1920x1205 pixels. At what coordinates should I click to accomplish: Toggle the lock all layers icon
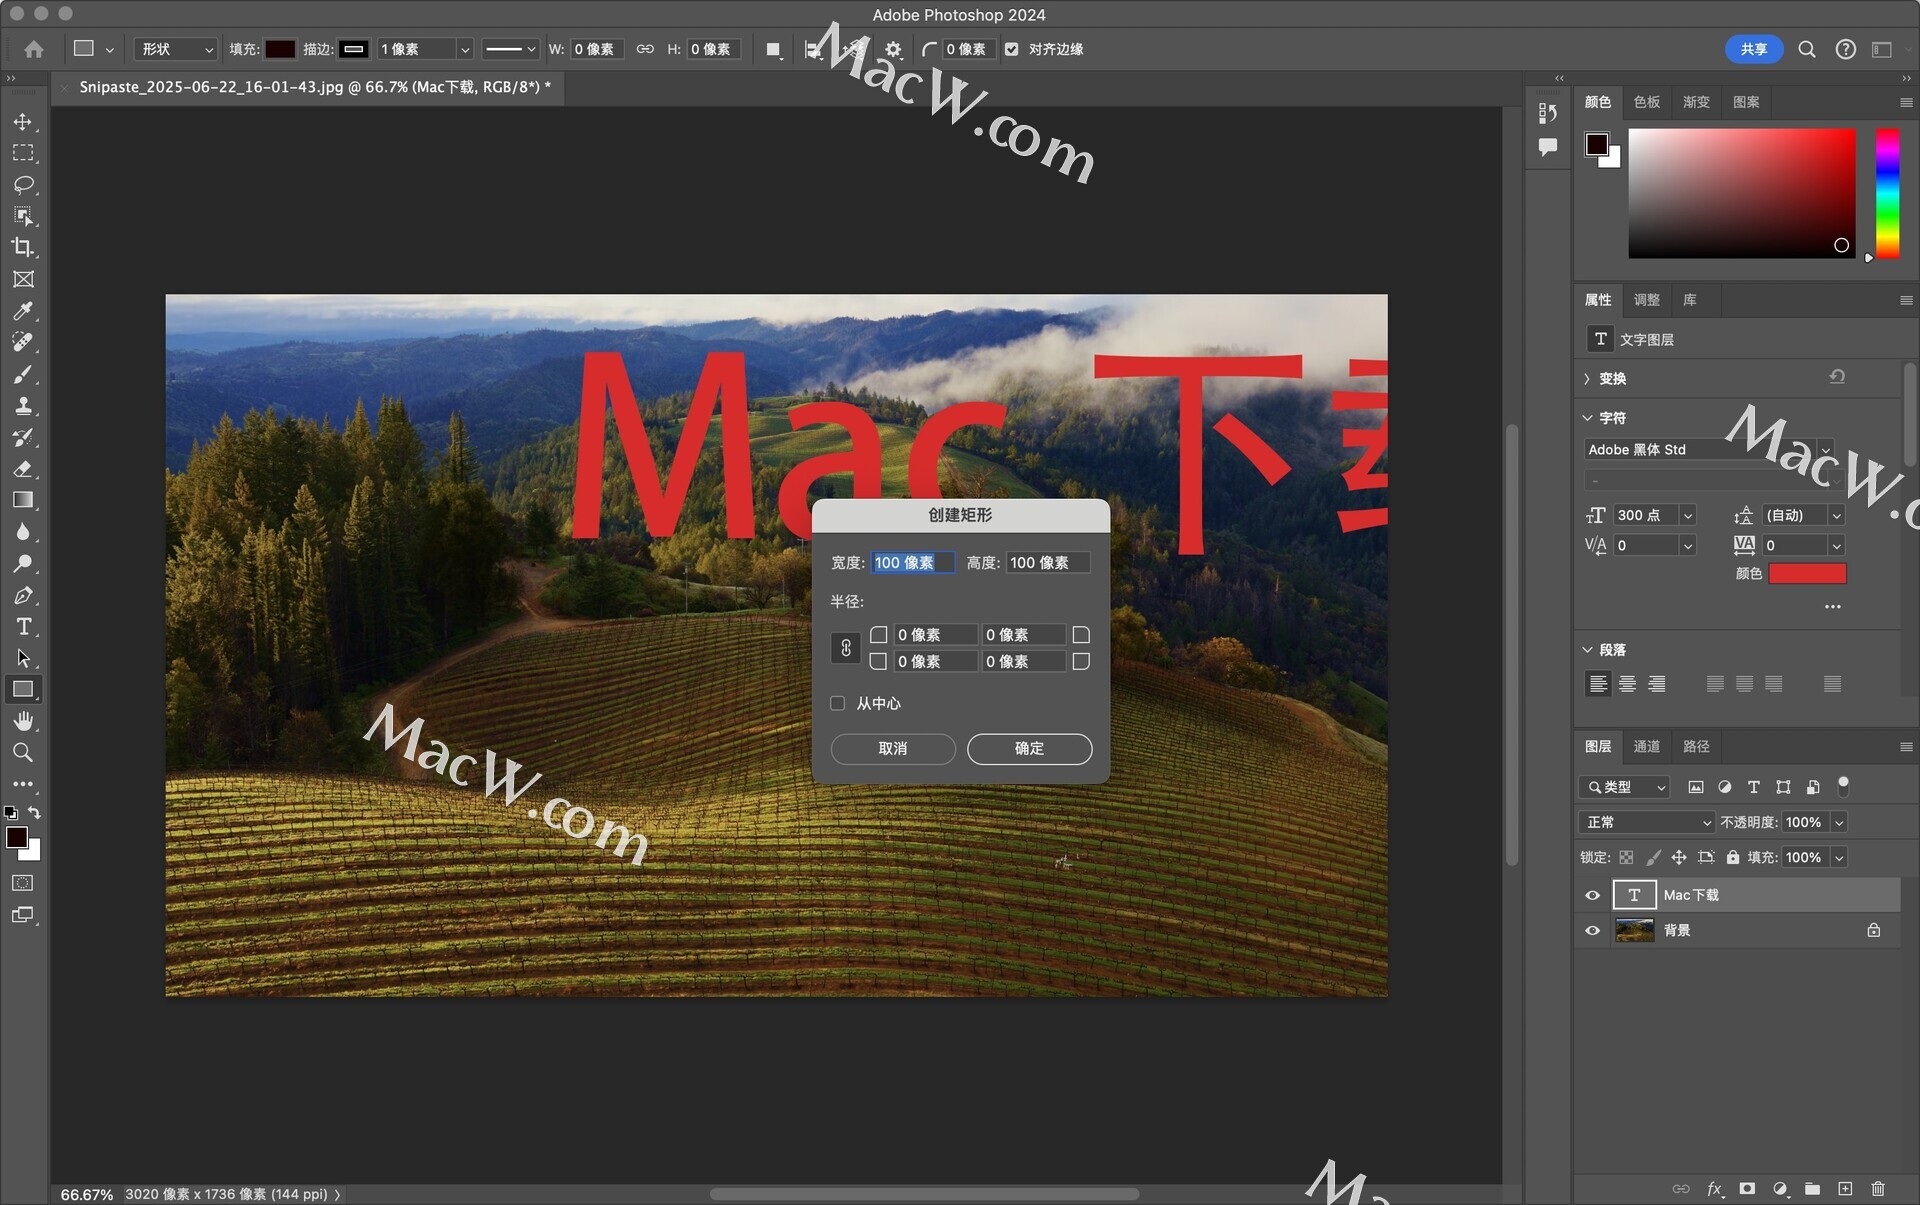click(1733, 857)
